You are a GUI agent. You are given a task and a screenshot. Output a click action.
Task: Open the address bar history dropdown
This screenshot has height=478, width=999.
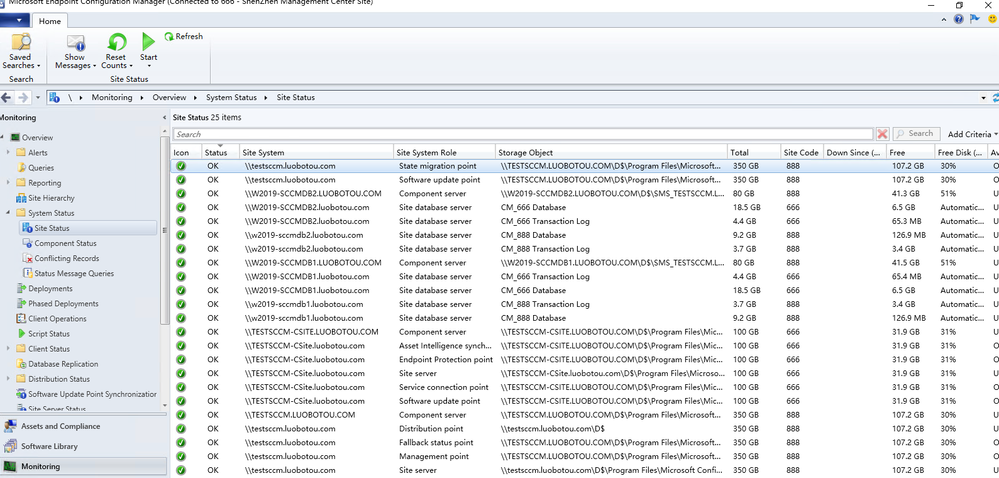tap(984, 98)
